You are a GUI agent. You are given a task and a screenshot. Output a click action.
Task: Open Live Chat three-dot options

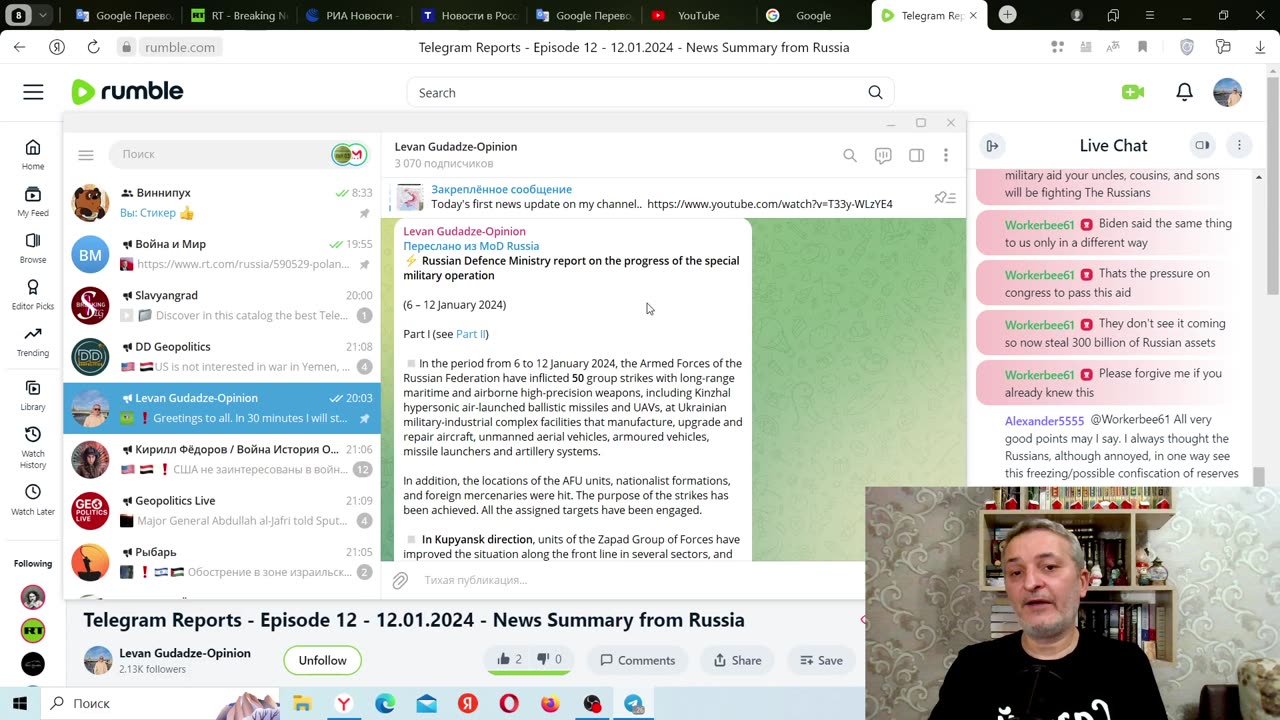click(x=1239, y=145)
